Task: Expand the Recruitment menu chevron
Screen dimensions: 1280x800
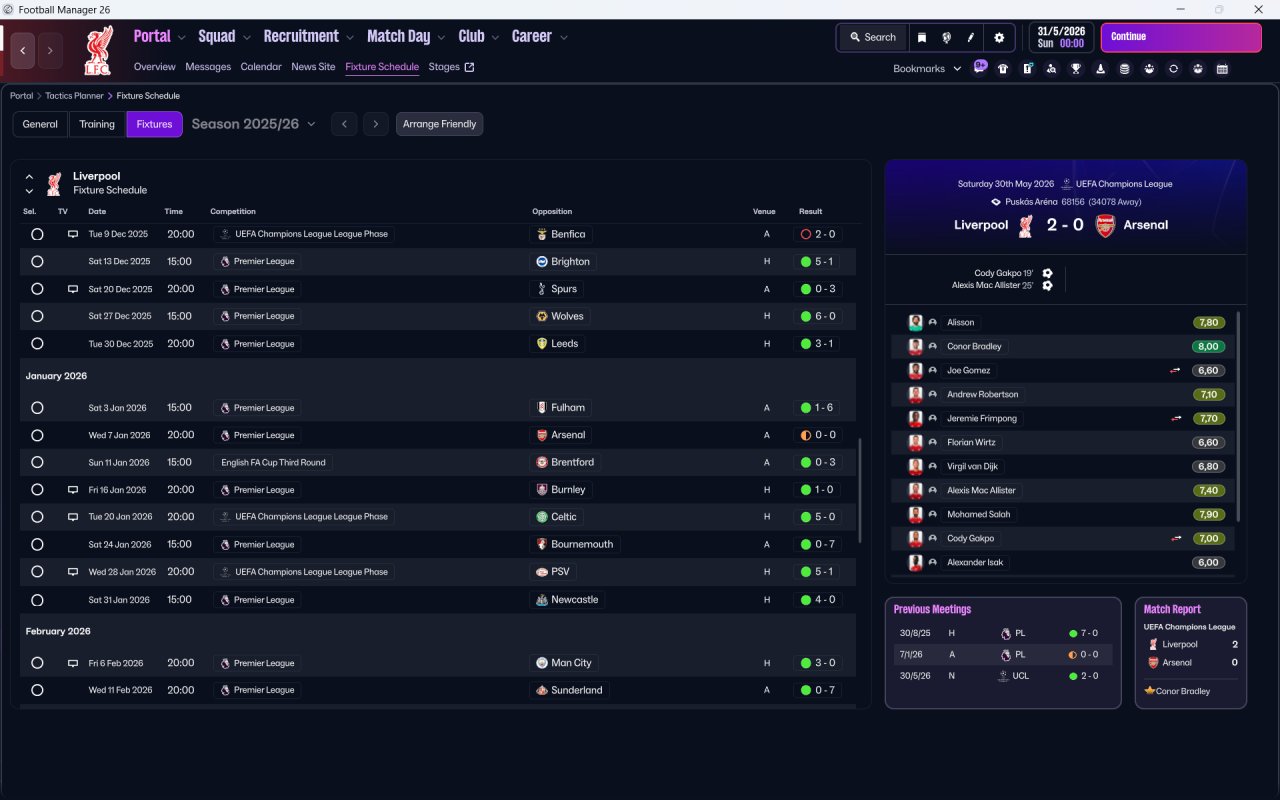Action: pos(350,37)
